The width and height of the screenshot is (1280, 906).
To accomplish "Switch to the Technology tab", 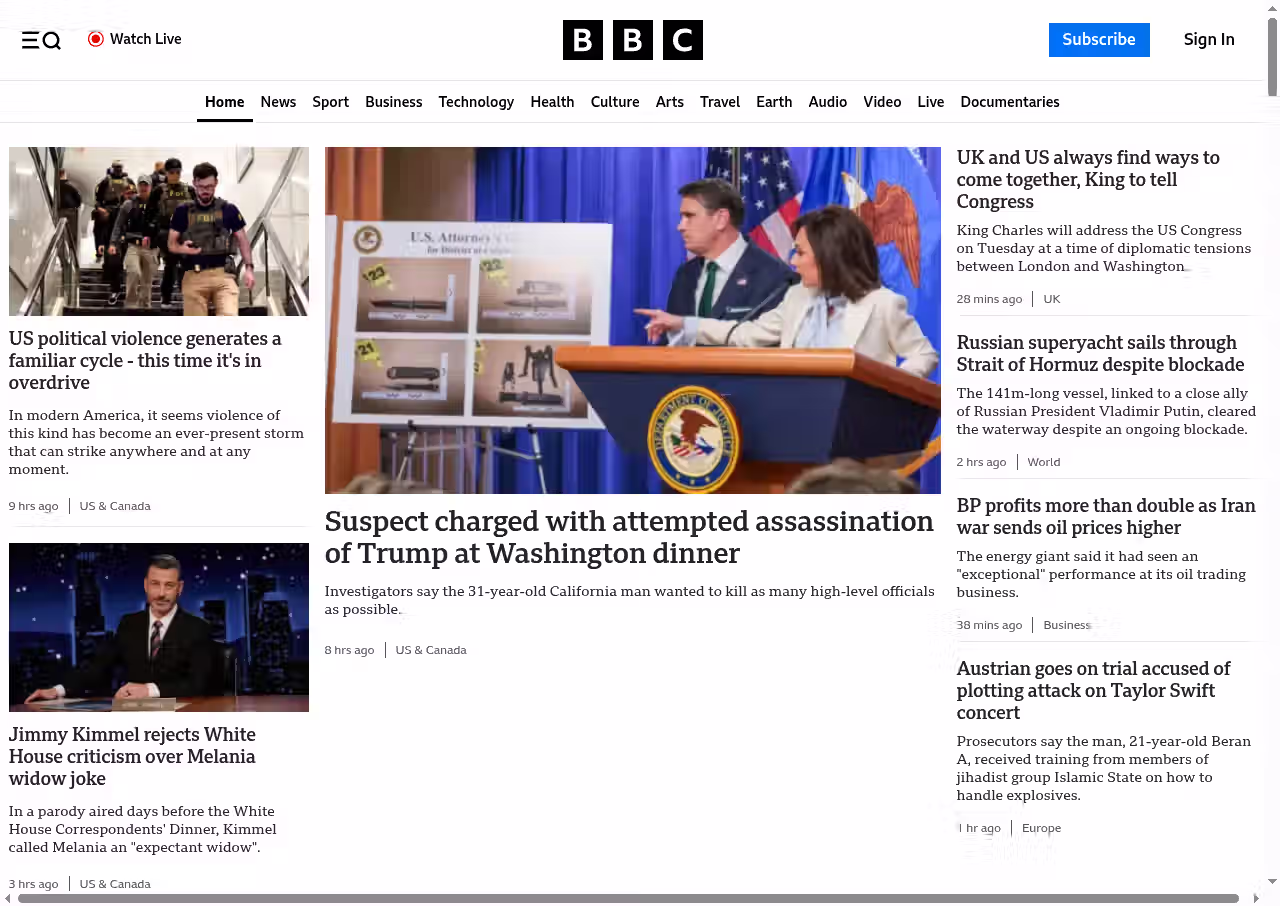I will coord(476,102).
